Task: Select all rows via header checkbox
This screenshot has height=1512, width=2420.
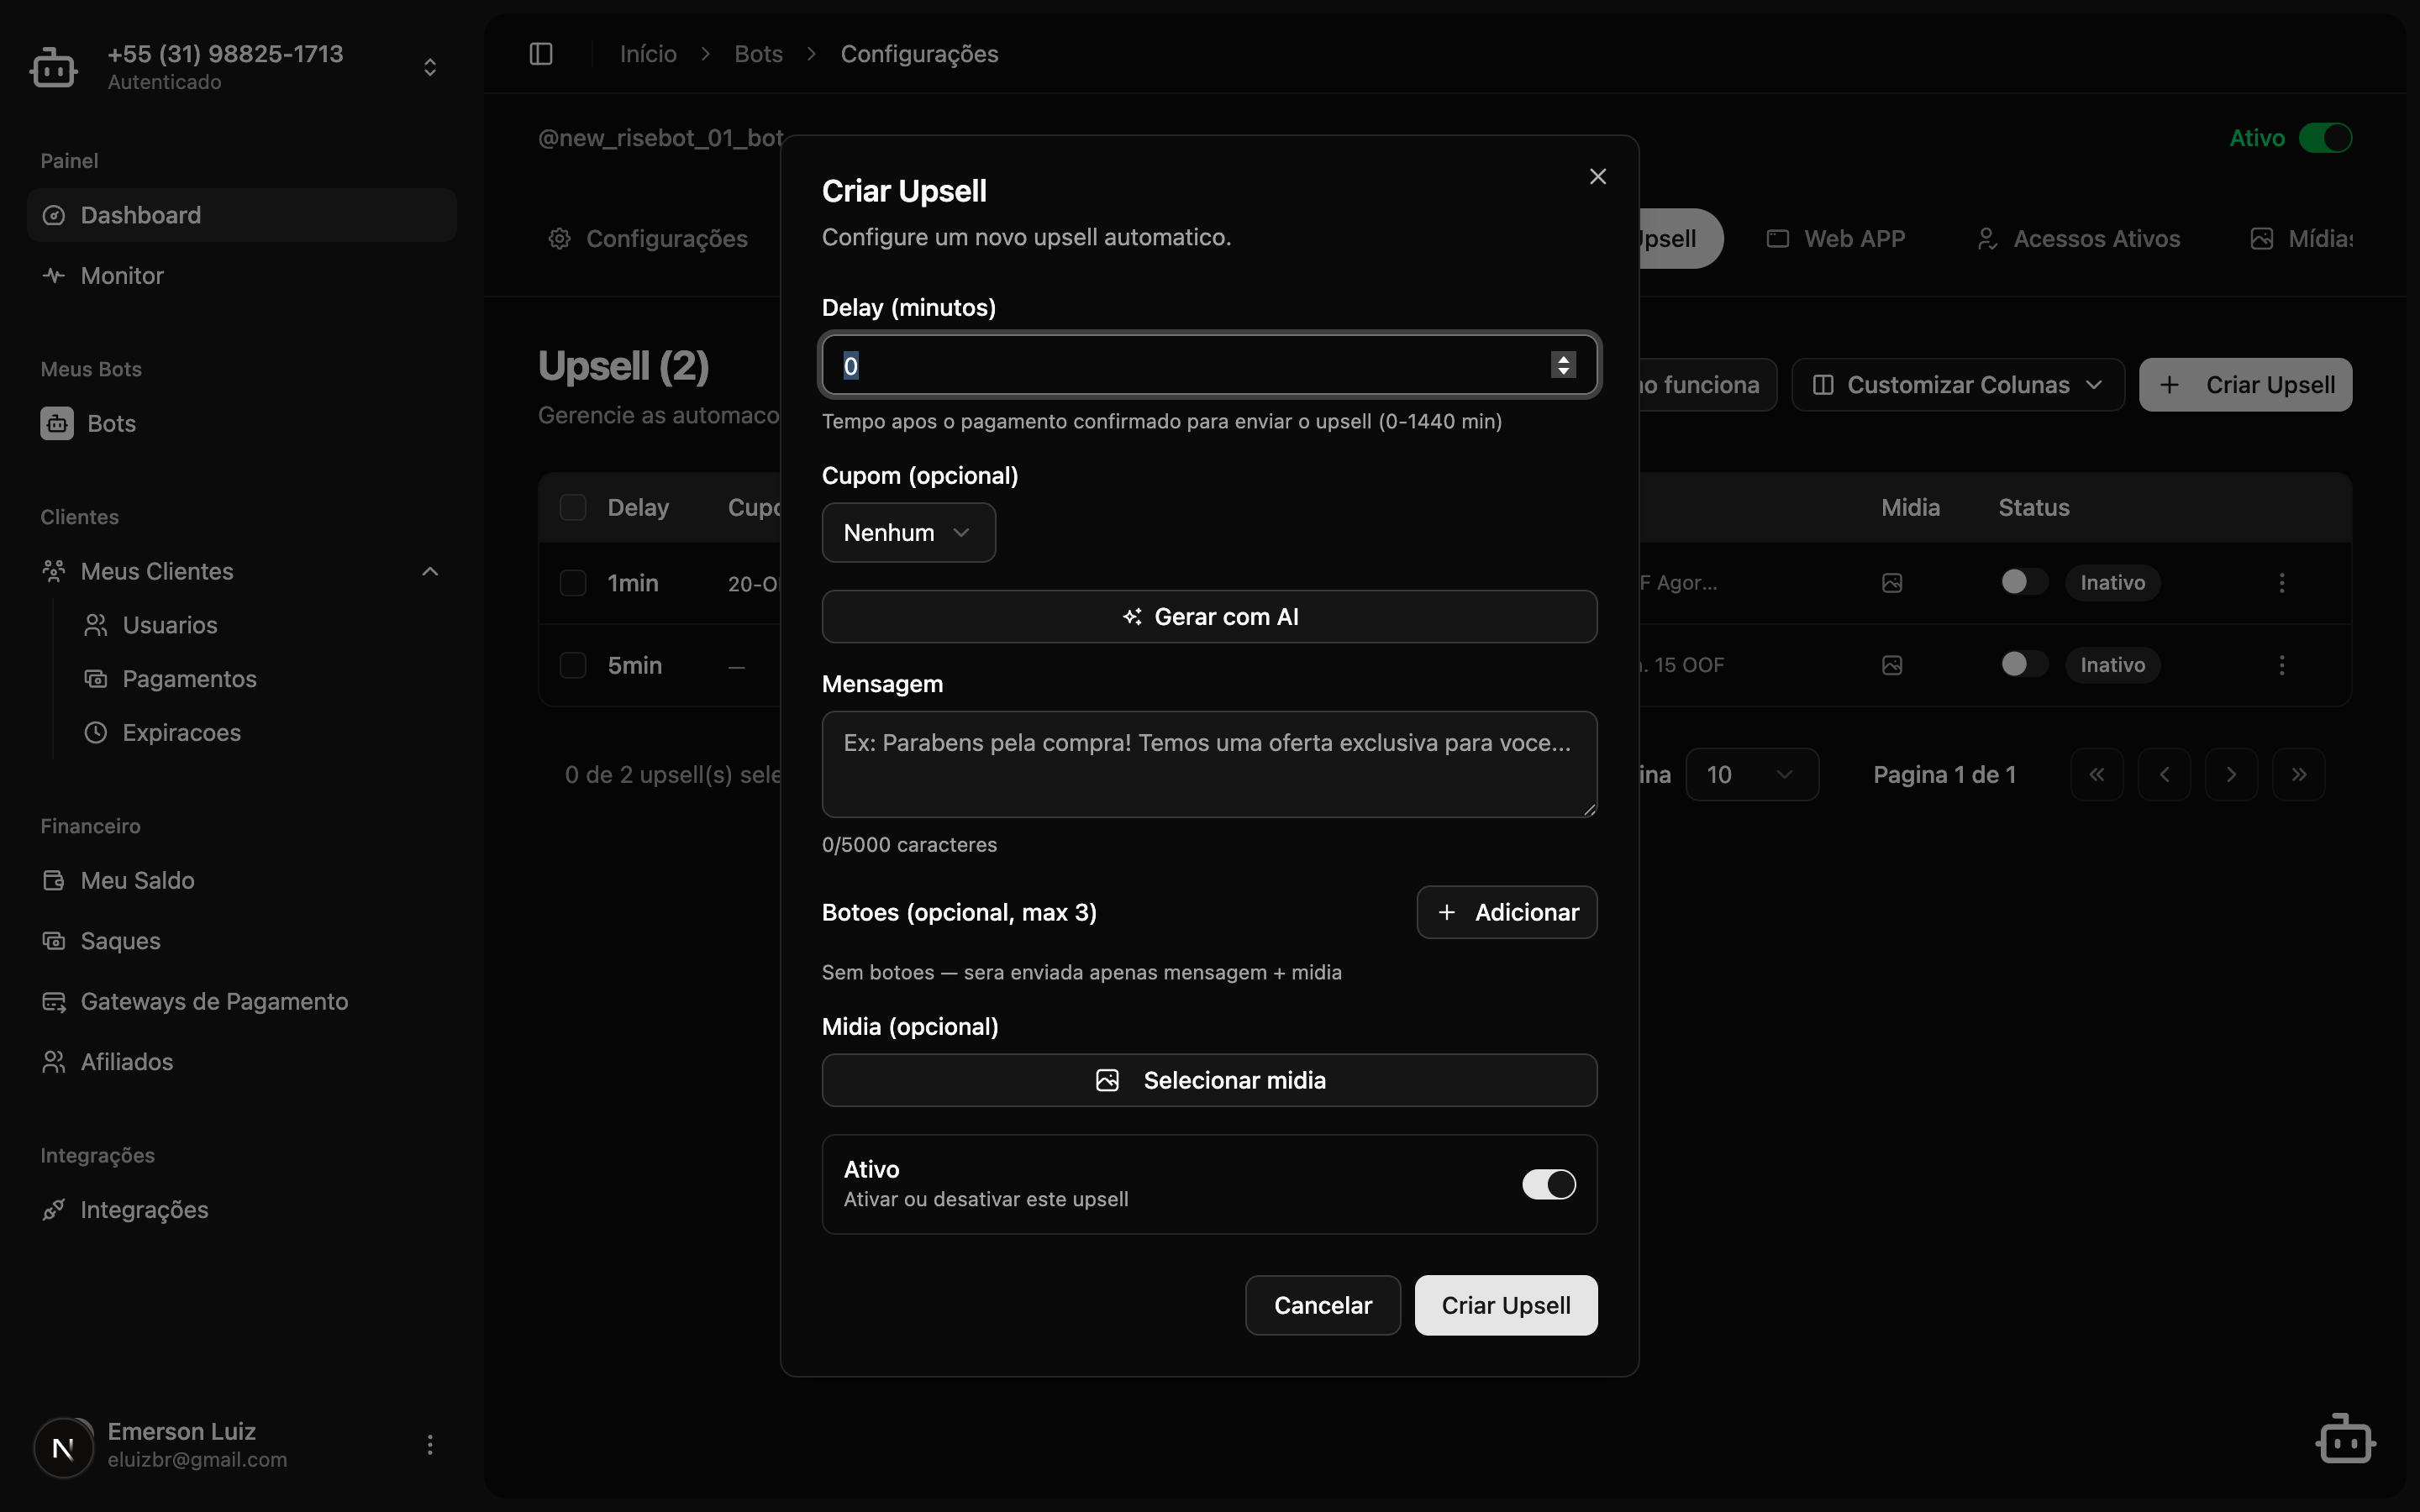Action: tap(573, 508)
